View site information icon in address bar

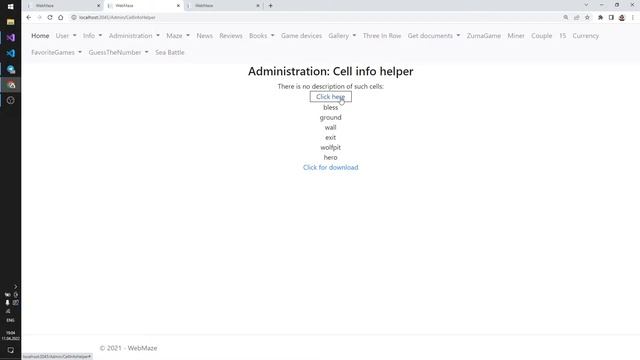(74, 18)
